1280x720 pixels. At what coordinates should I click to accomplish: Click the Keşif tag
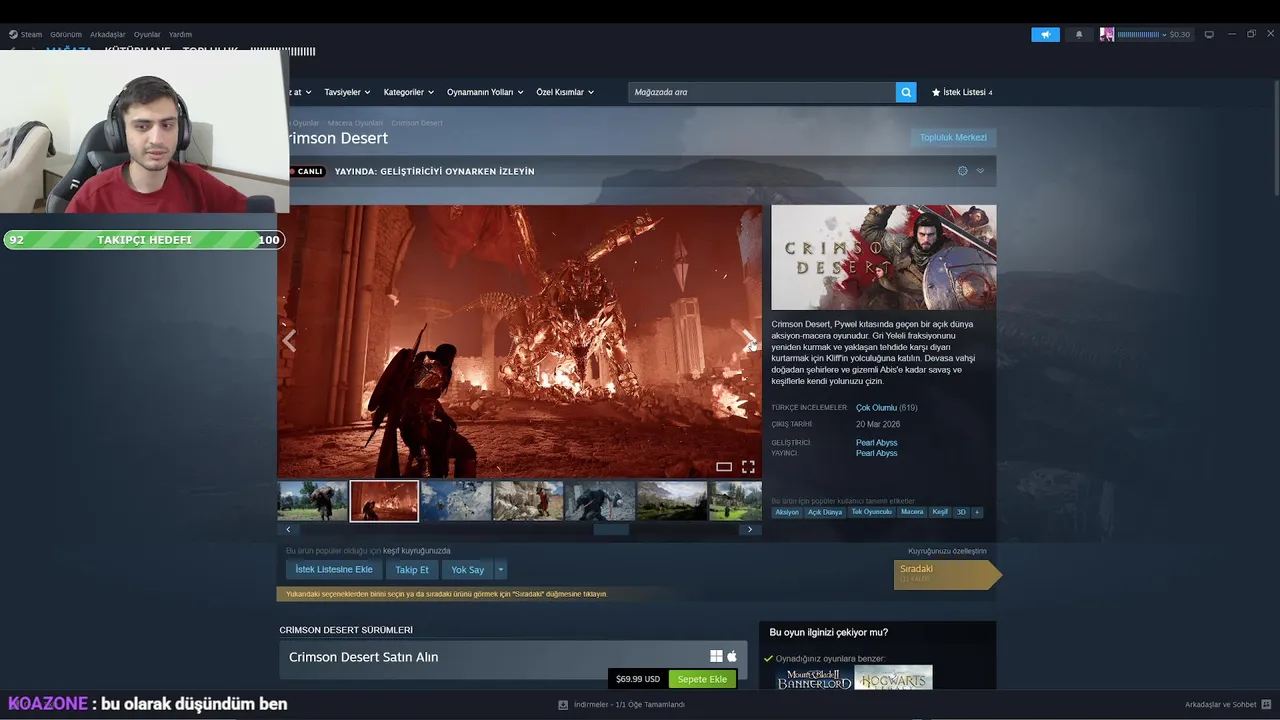pyautogui.click(x=940, y=512)
